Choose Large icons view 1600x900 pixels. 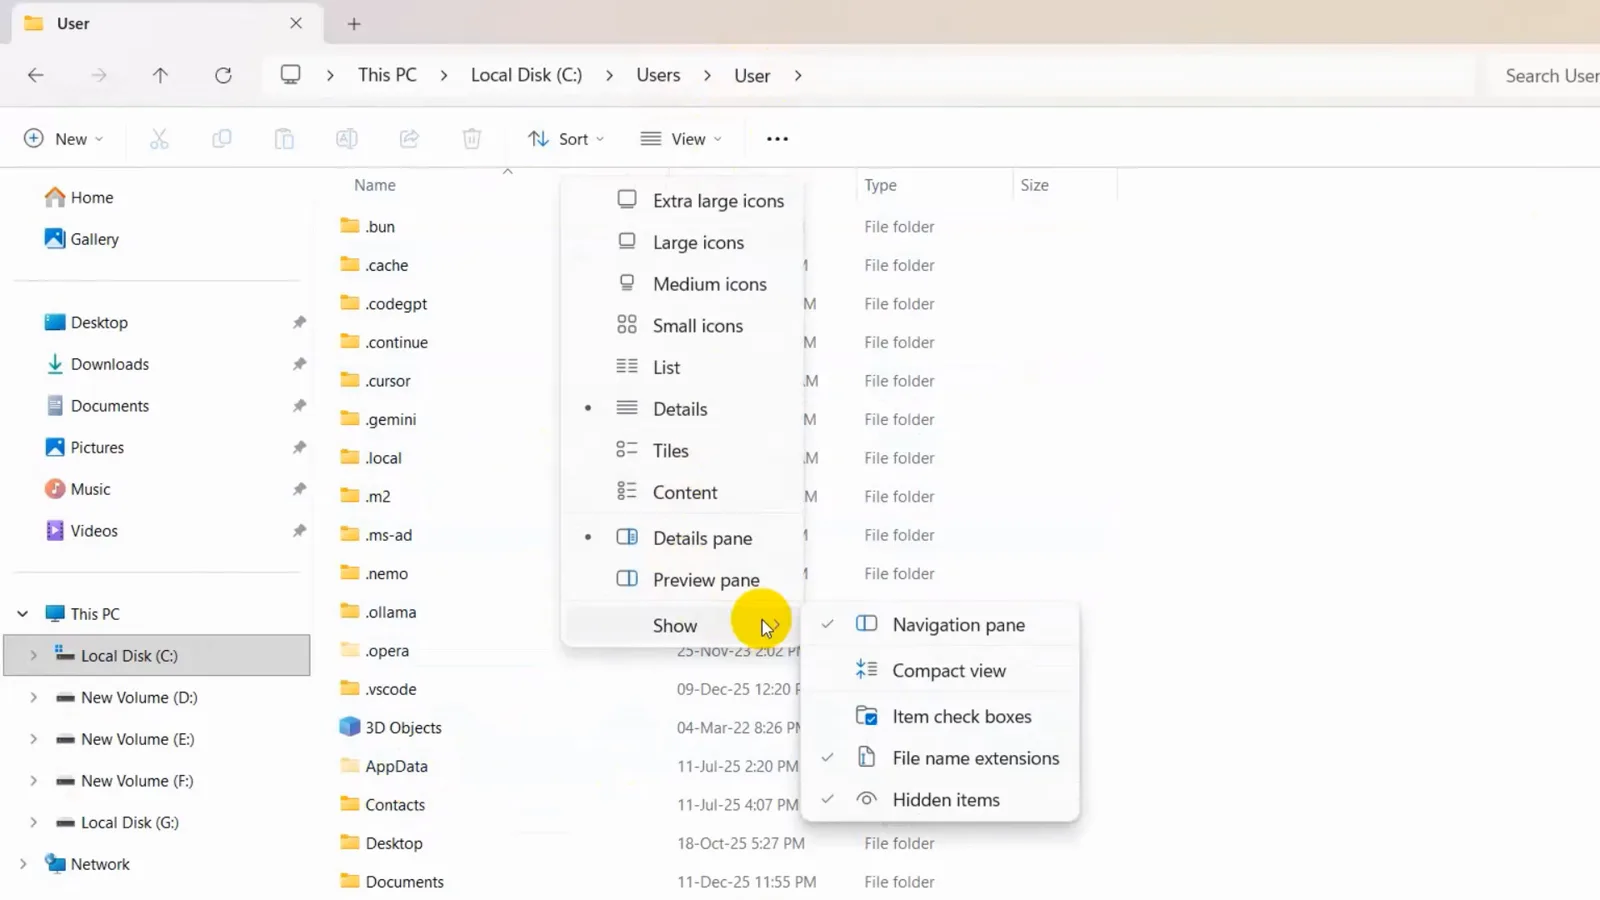[683, 243]
